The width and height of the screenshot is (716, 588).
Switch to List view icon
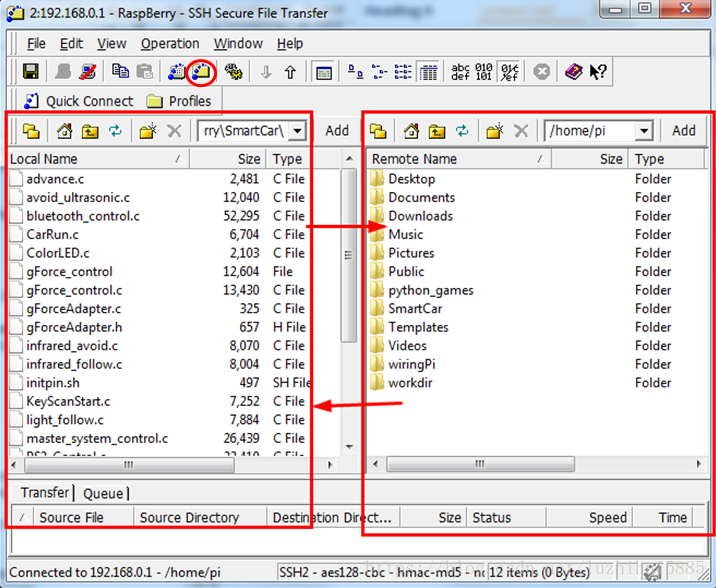[403, 72]
